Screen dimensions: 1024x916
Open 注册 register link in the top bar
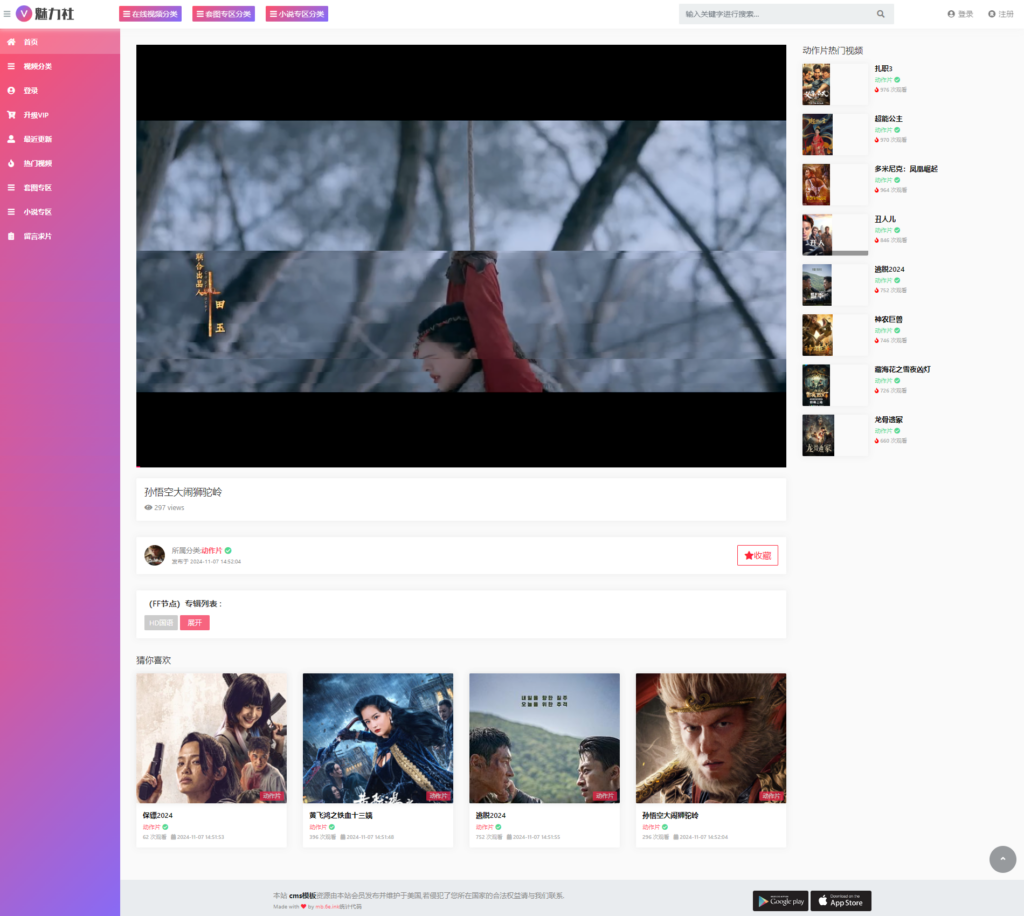click(x=1000, y=14)
